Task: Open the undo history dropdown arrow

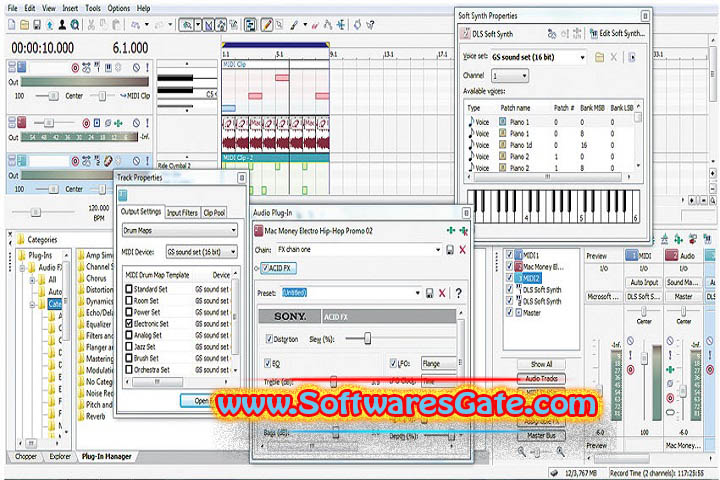Action: 147,25
